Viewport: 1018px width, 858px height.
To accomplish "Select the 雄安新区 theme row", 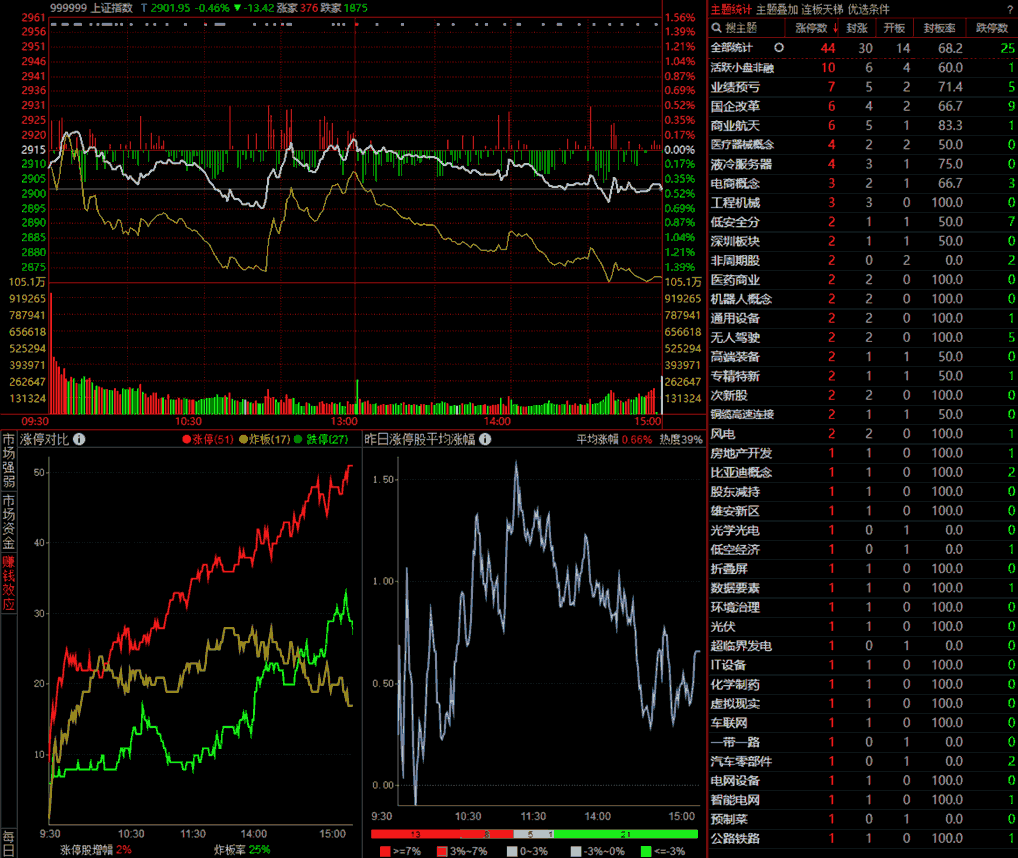I will [x=863, y=511].
